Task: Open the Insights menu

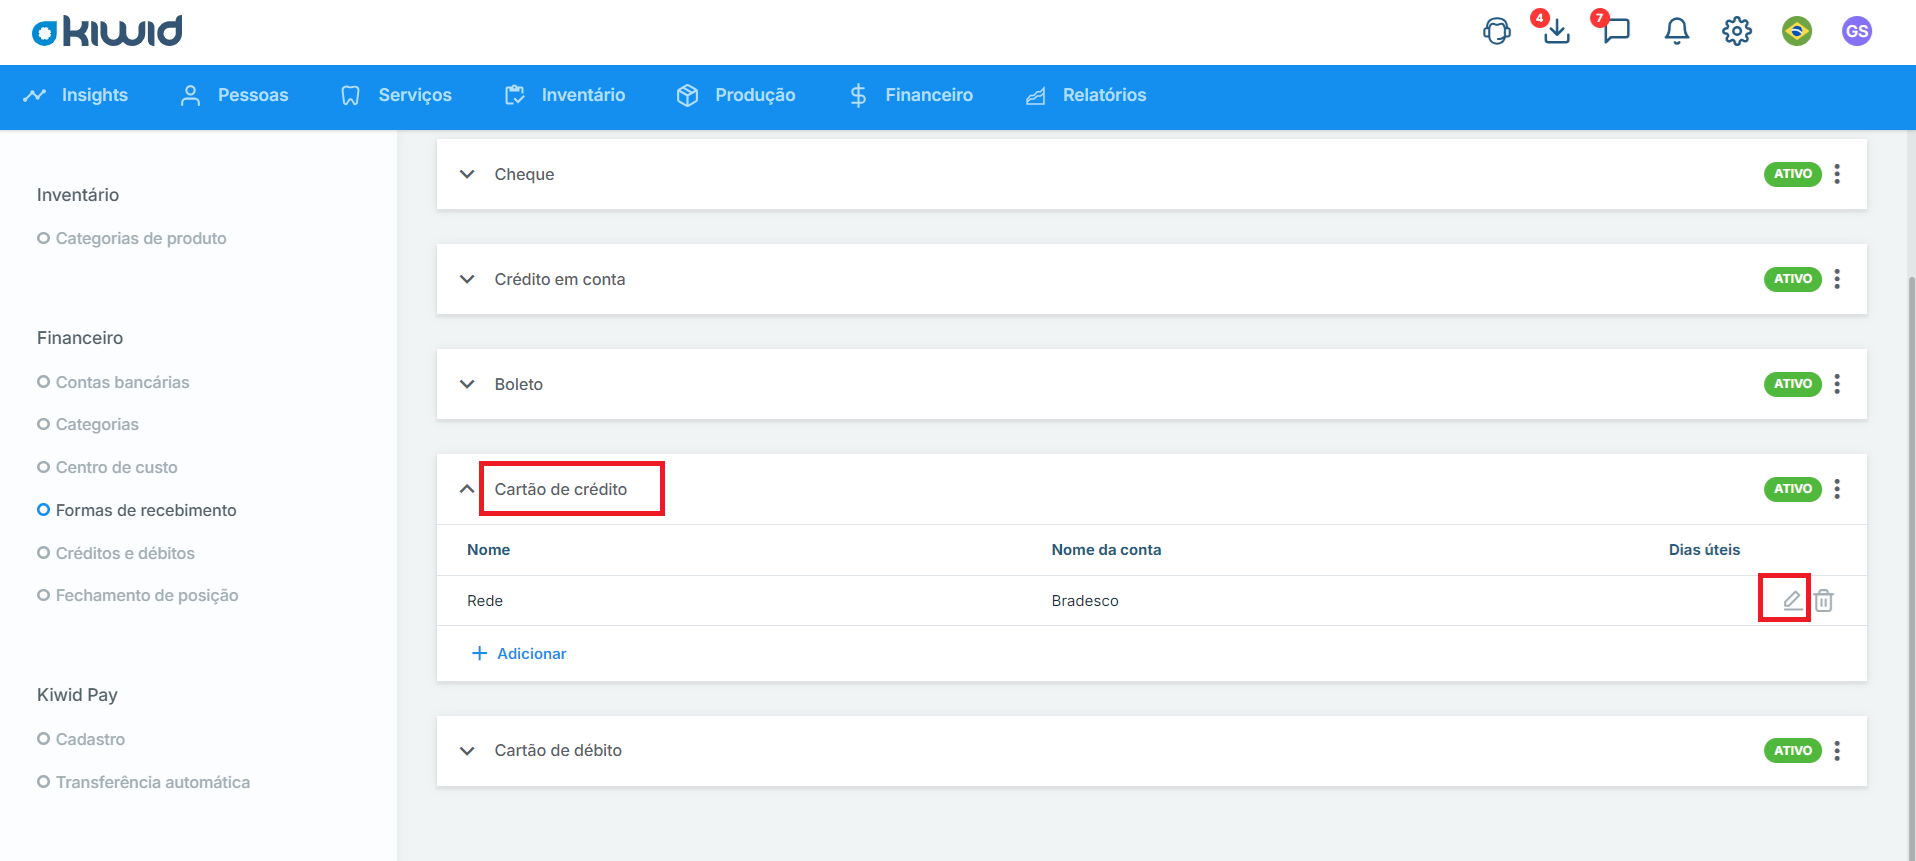Action: pos(76,95)
